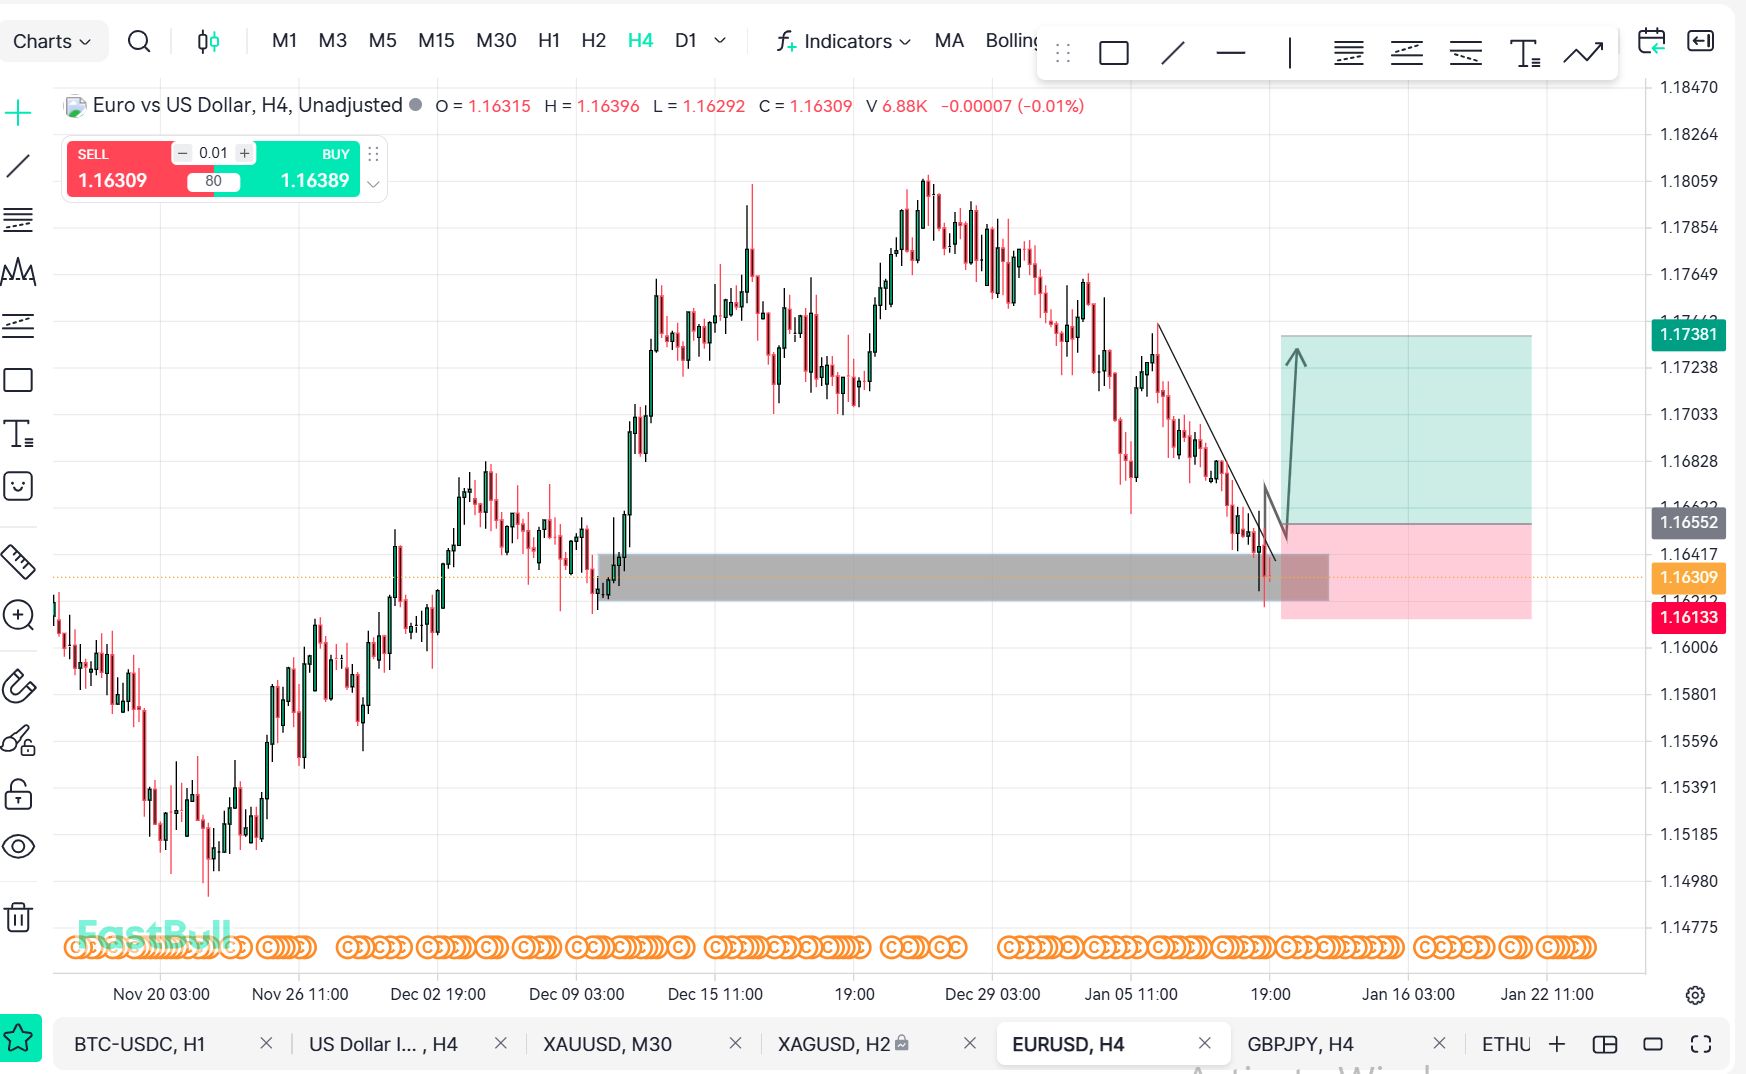Select the ruler measure tool

pyautogui.click(x=18, y=562)
